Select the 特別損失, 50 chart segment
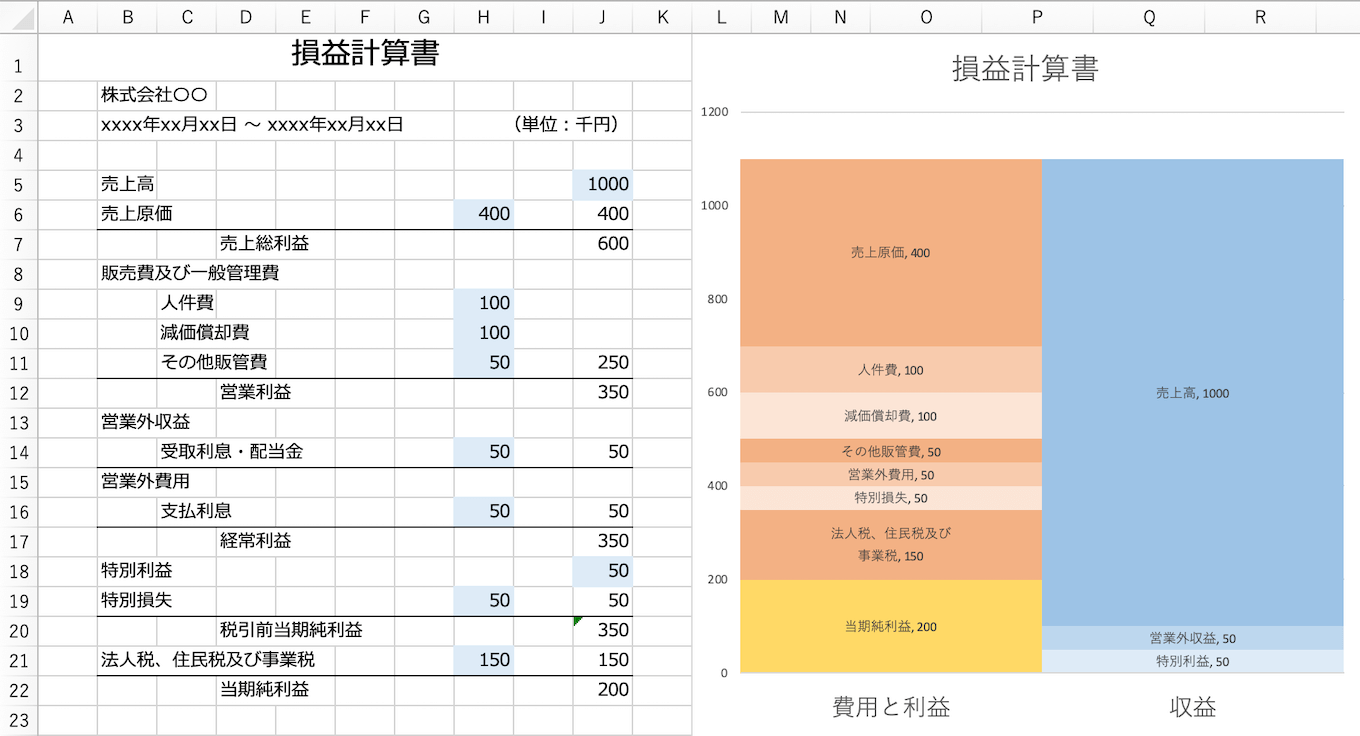This screenshot has width=1360, height=736. [890, 498]
